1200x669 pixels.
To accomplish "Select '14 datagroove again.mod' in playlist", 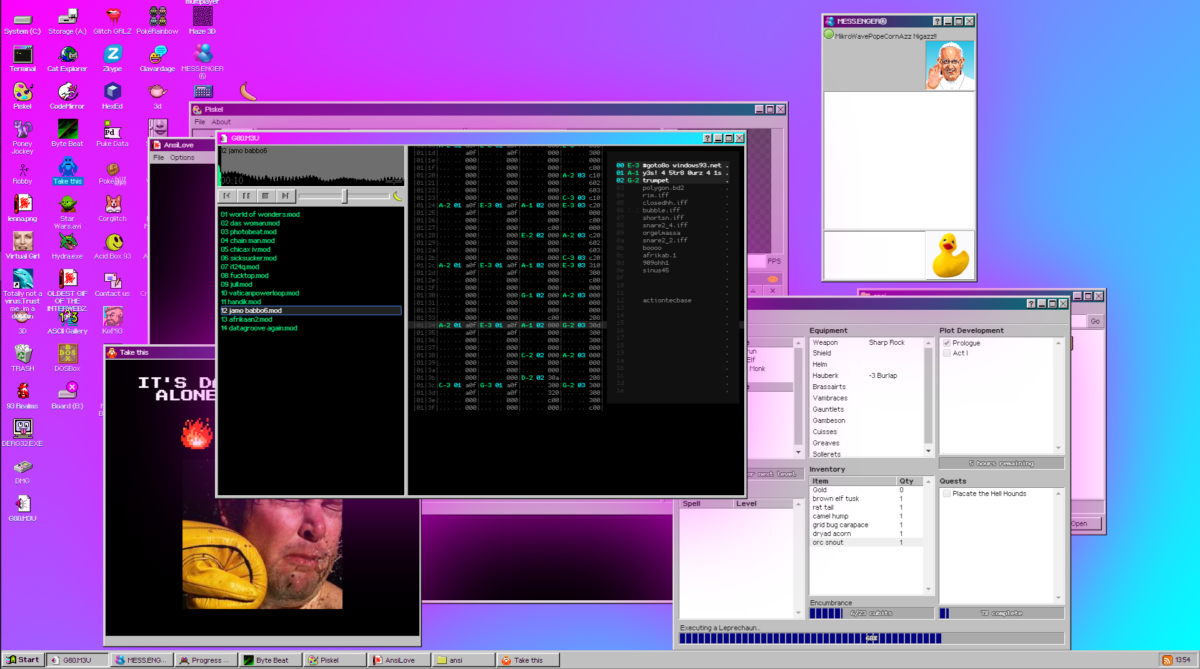I will [310, 328].
